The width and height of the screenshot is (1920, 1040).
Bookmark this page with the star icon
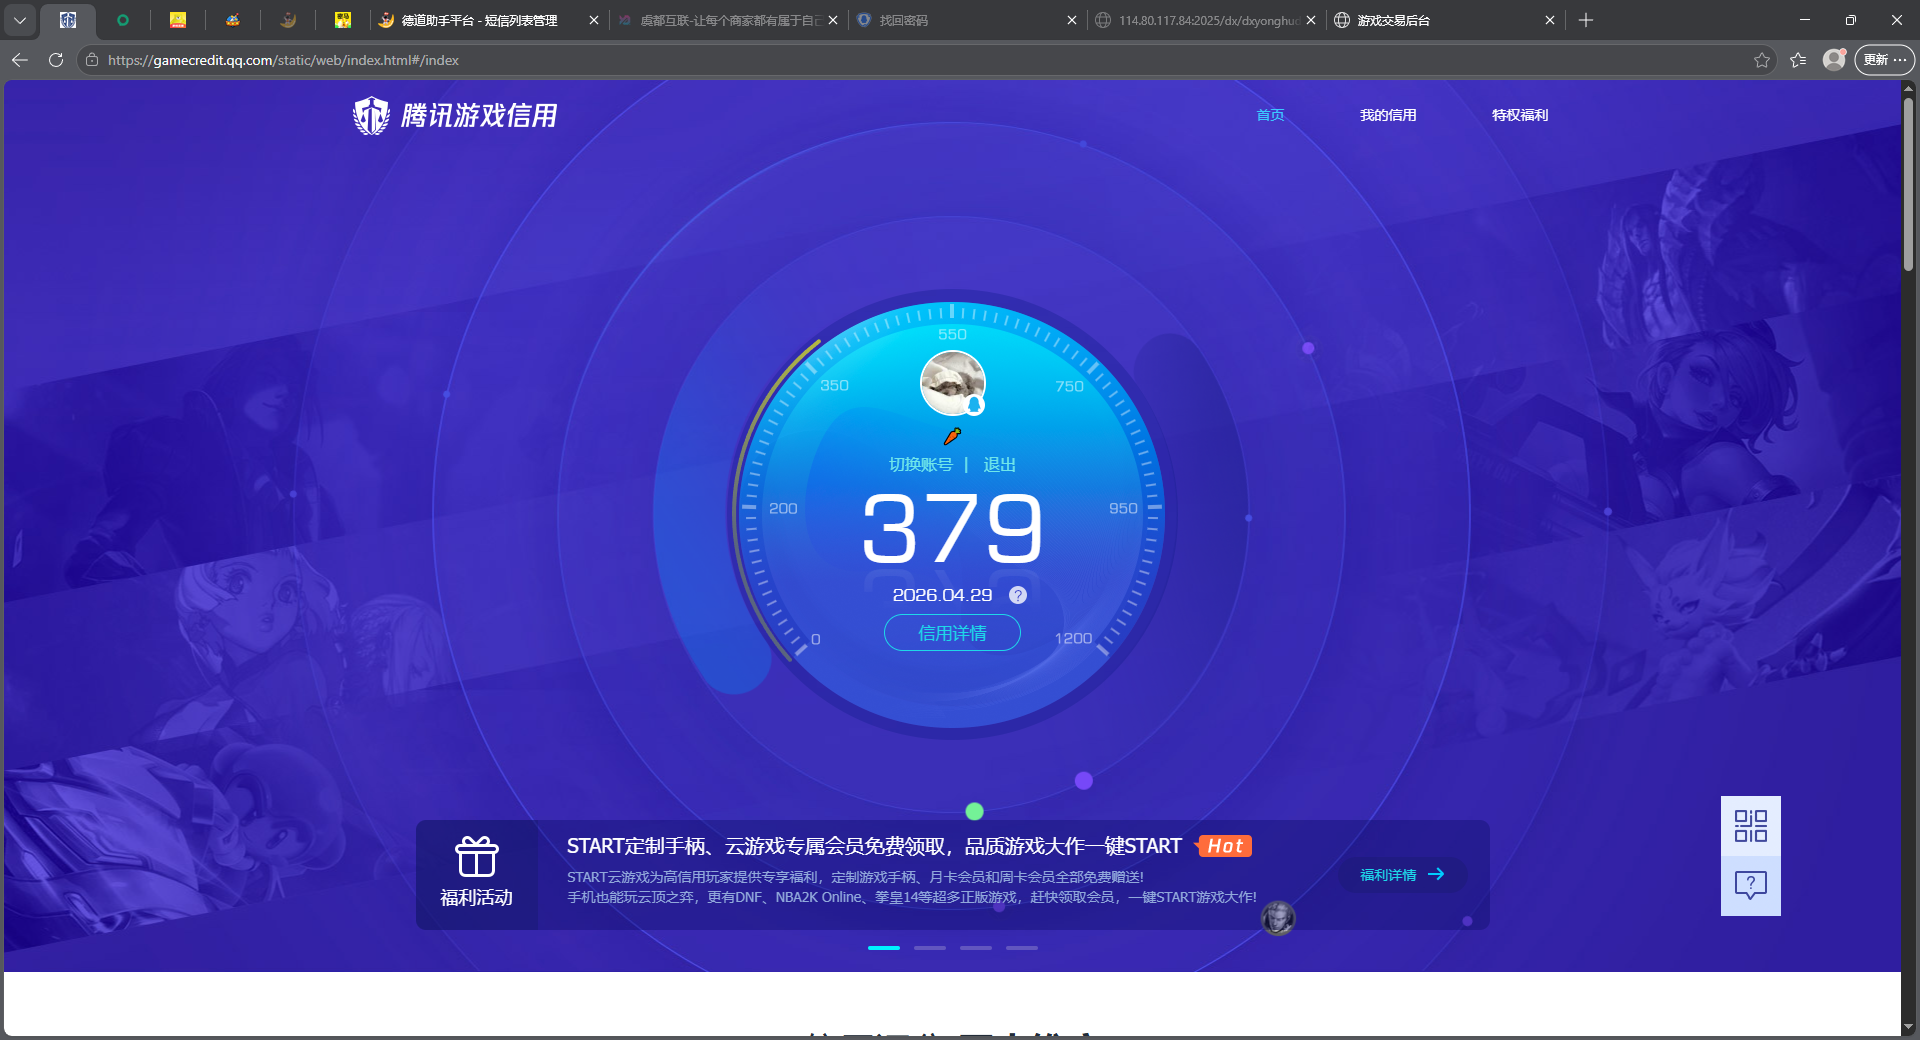(1762, 60)
